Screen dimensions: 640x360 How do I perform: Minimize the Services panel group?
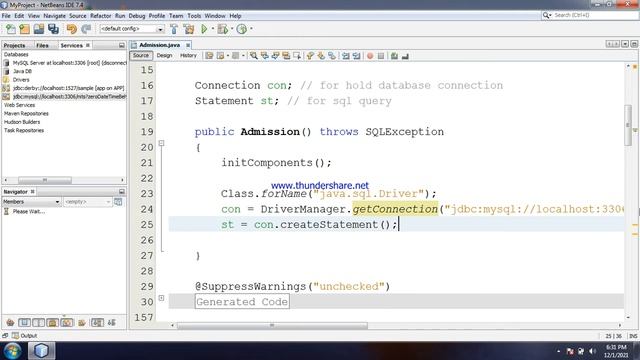tap(122, 45)
